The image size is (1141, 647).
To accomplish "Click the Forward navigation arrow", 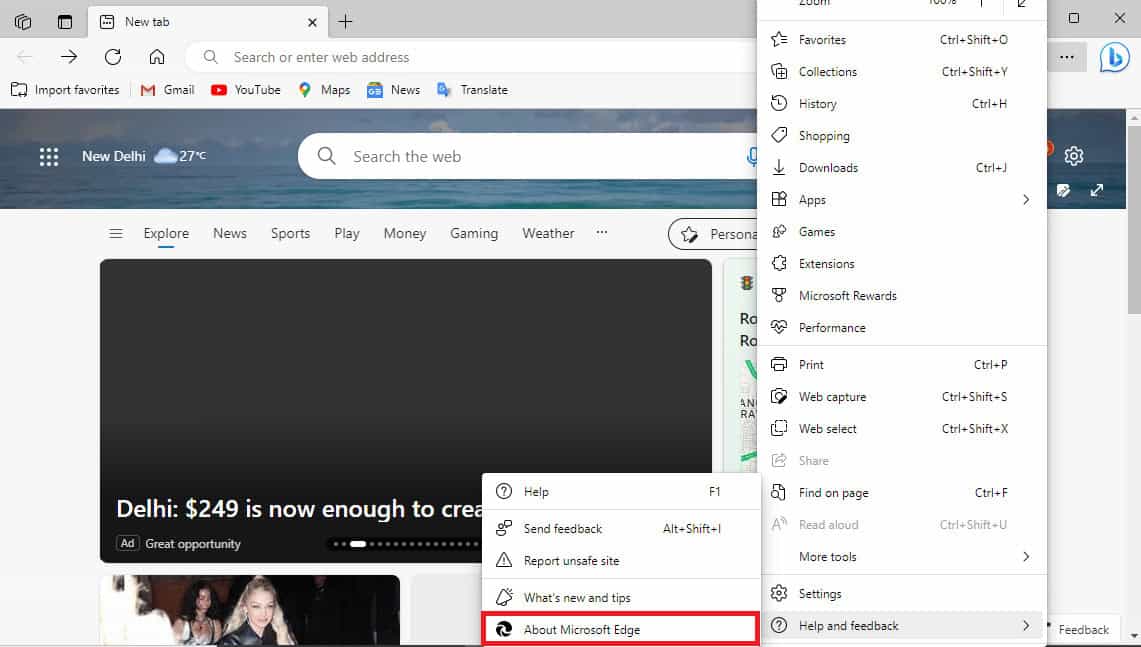I will (69, 57).
